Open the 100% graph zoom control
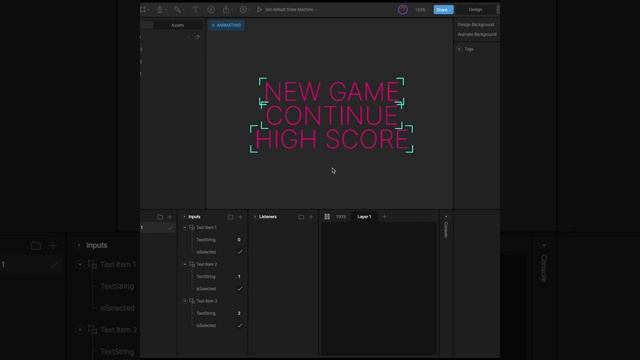640x360 pixels. (340, 217)
